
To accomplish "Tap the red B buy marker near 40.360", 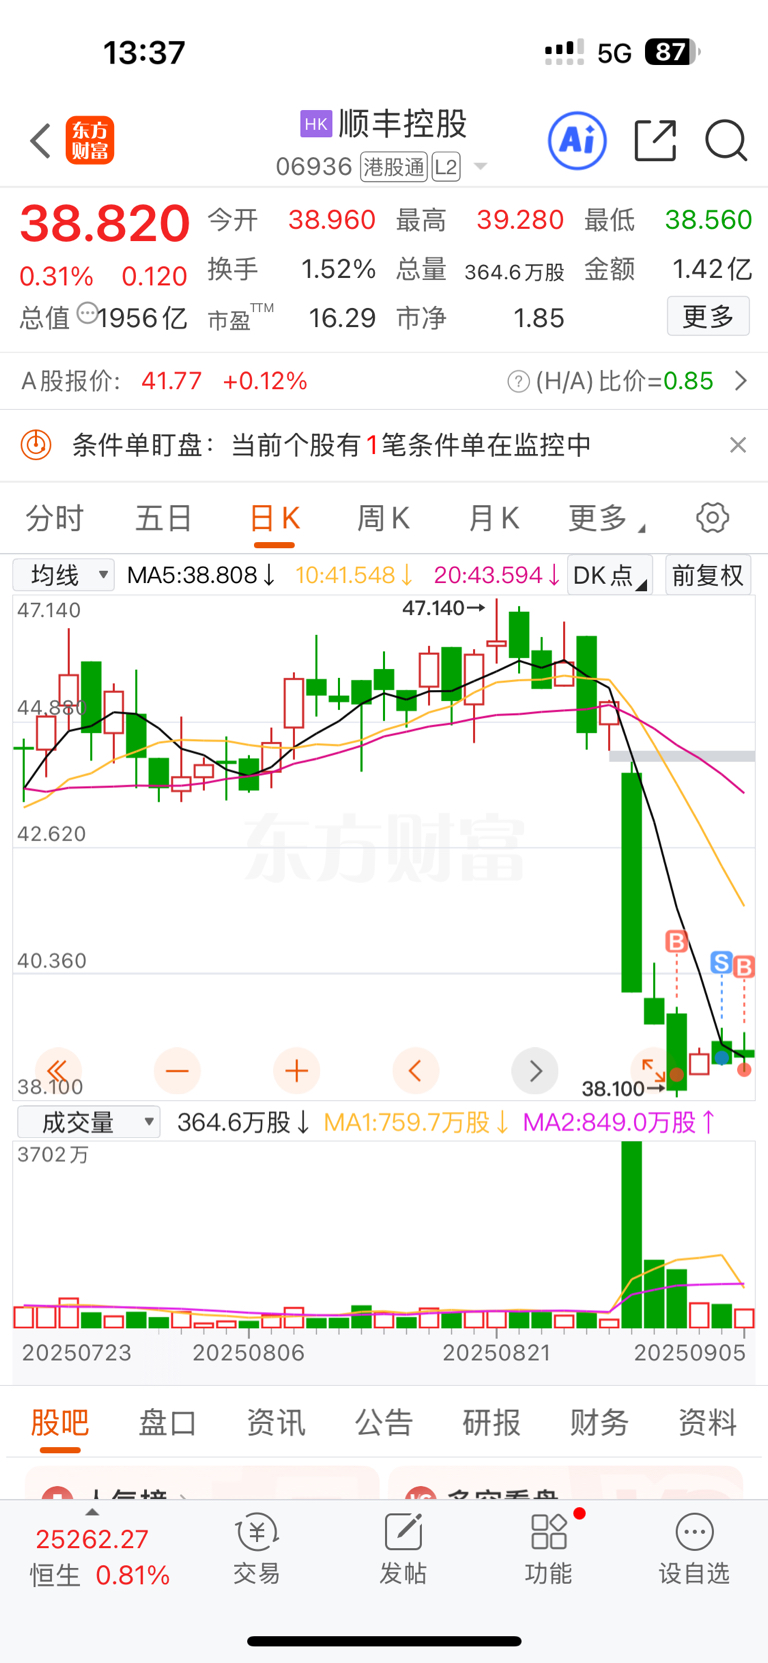I will [677, 941].
